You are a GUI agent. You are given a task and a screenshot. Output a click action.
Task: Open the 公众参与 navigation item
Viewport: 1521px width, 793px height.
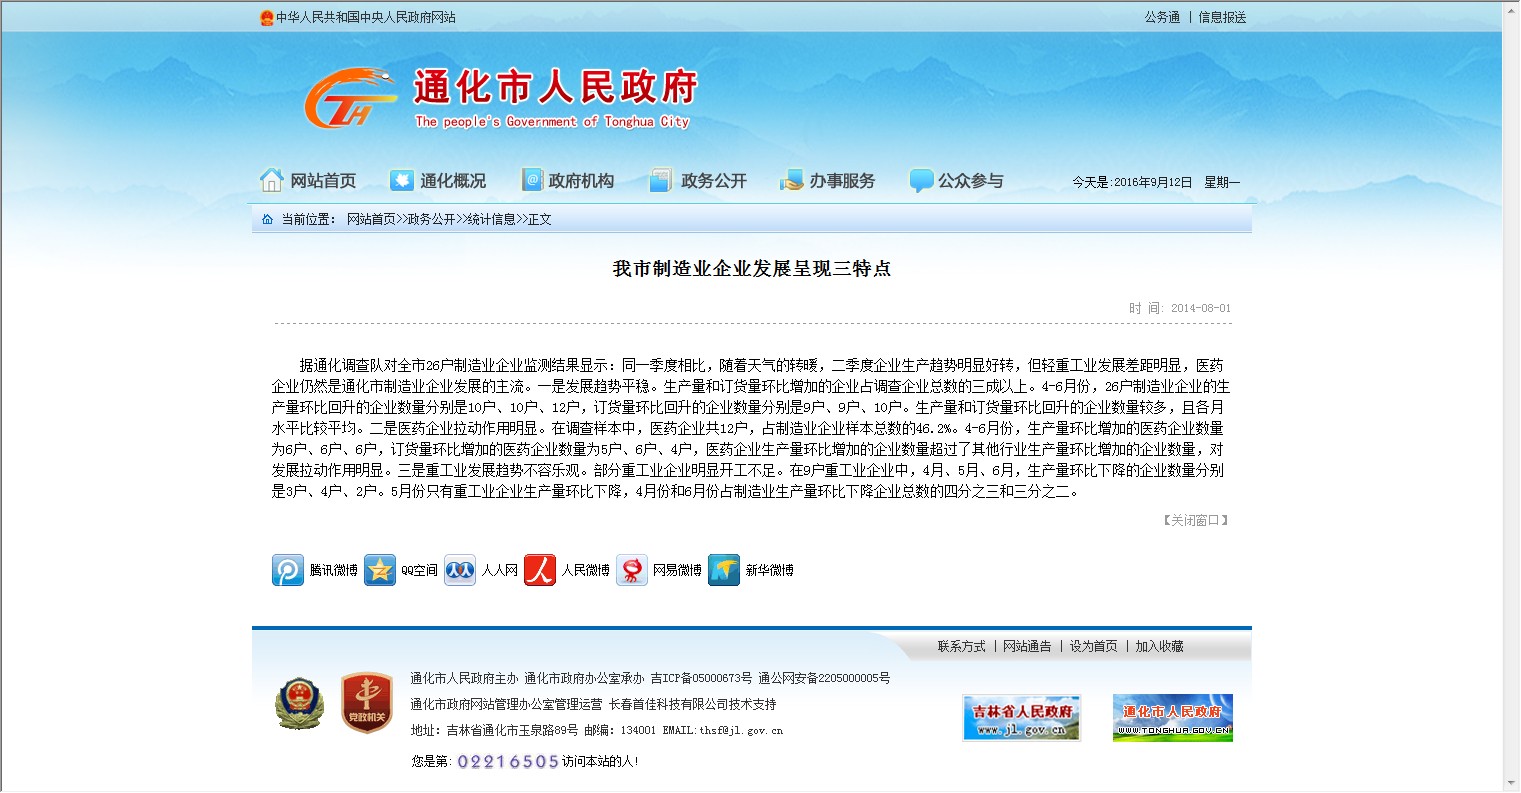(957, 181)
